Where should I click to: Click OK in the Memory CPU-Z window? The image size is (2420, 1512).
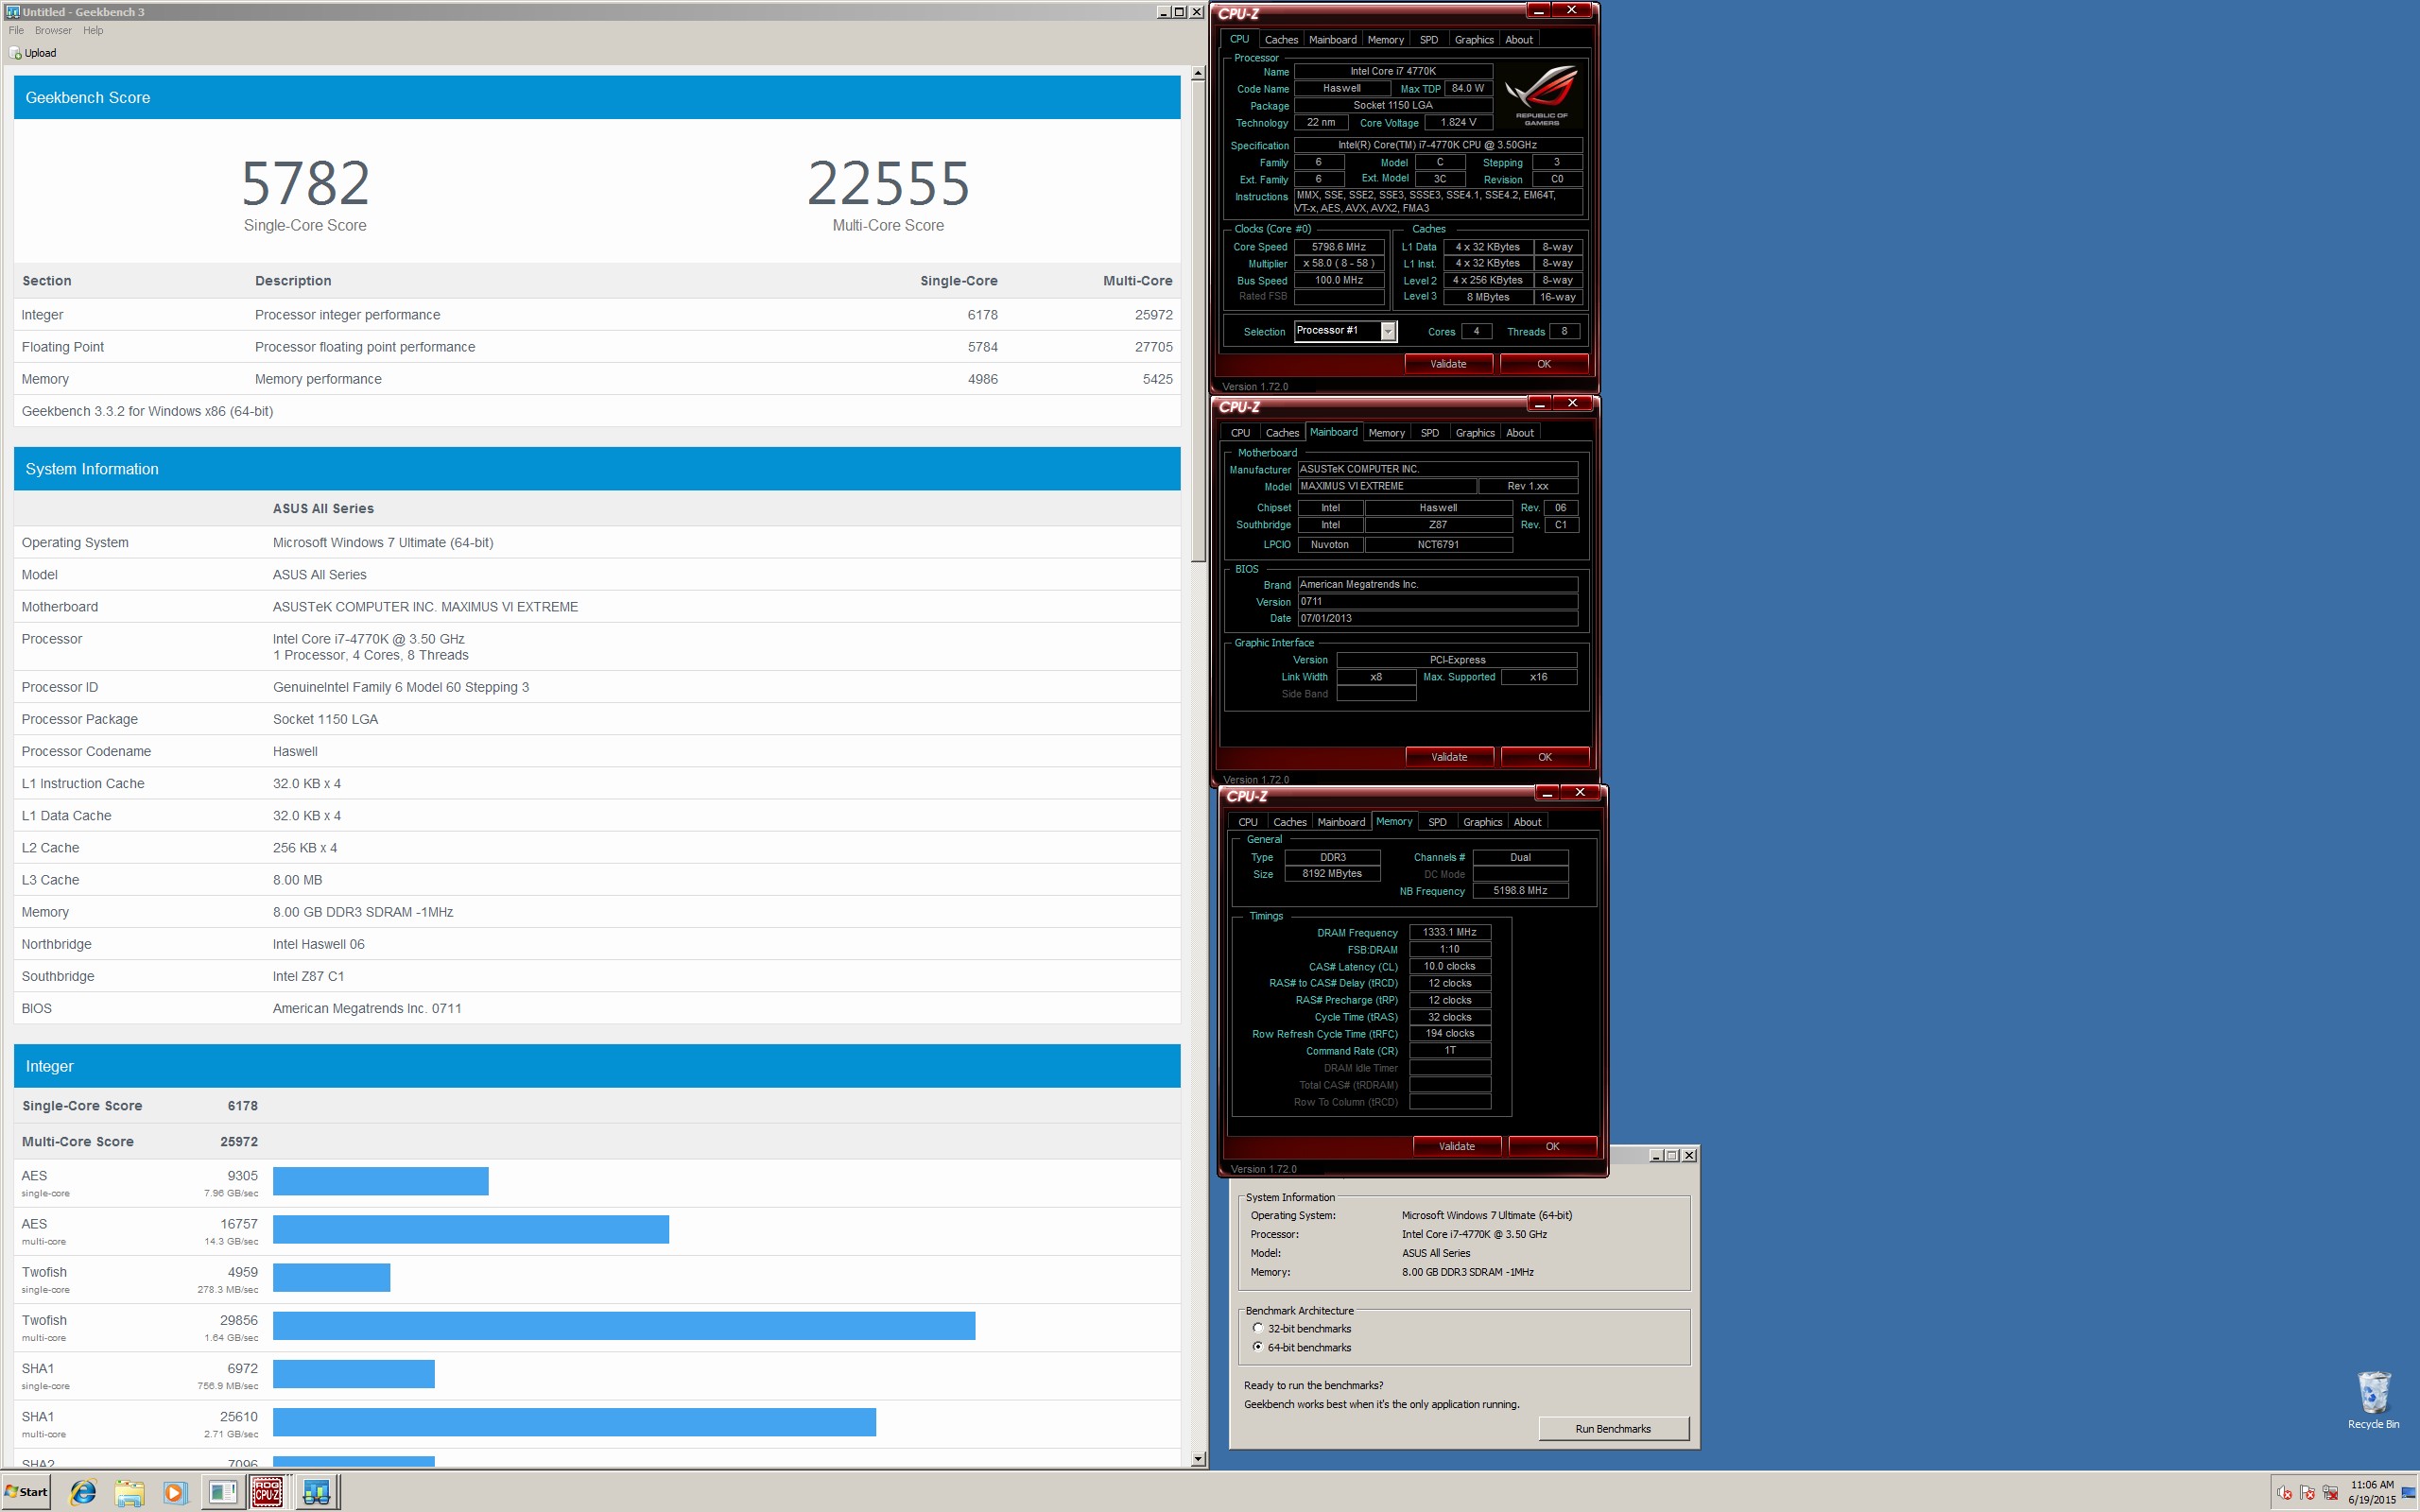1552,1146
